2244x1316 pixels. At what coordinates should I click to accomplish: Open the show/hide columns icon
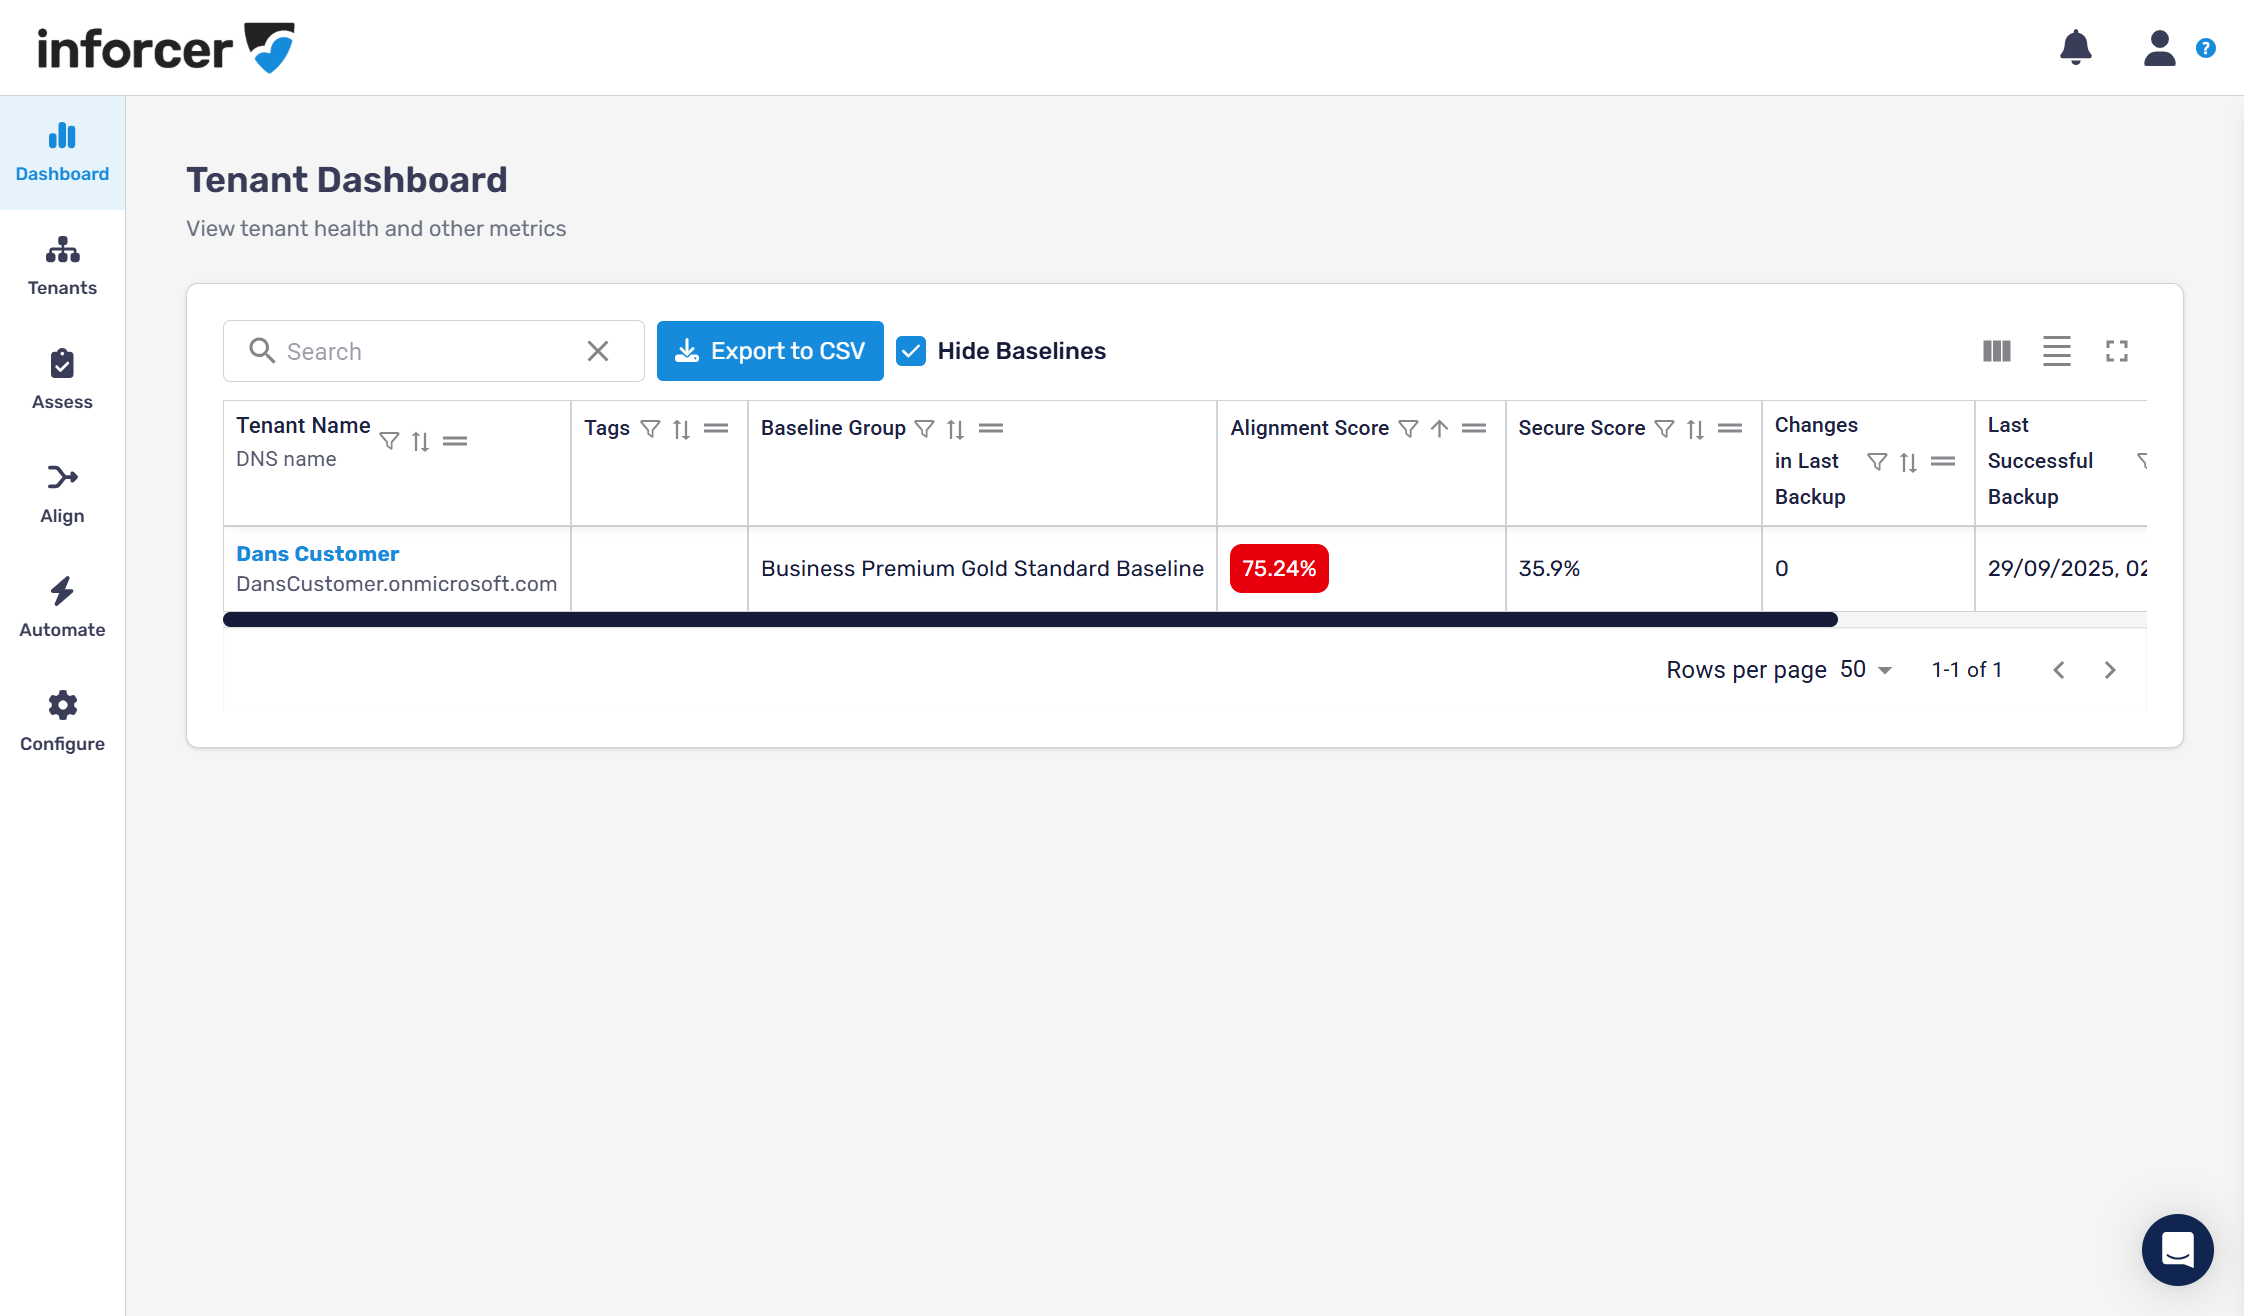point(1996,351)
